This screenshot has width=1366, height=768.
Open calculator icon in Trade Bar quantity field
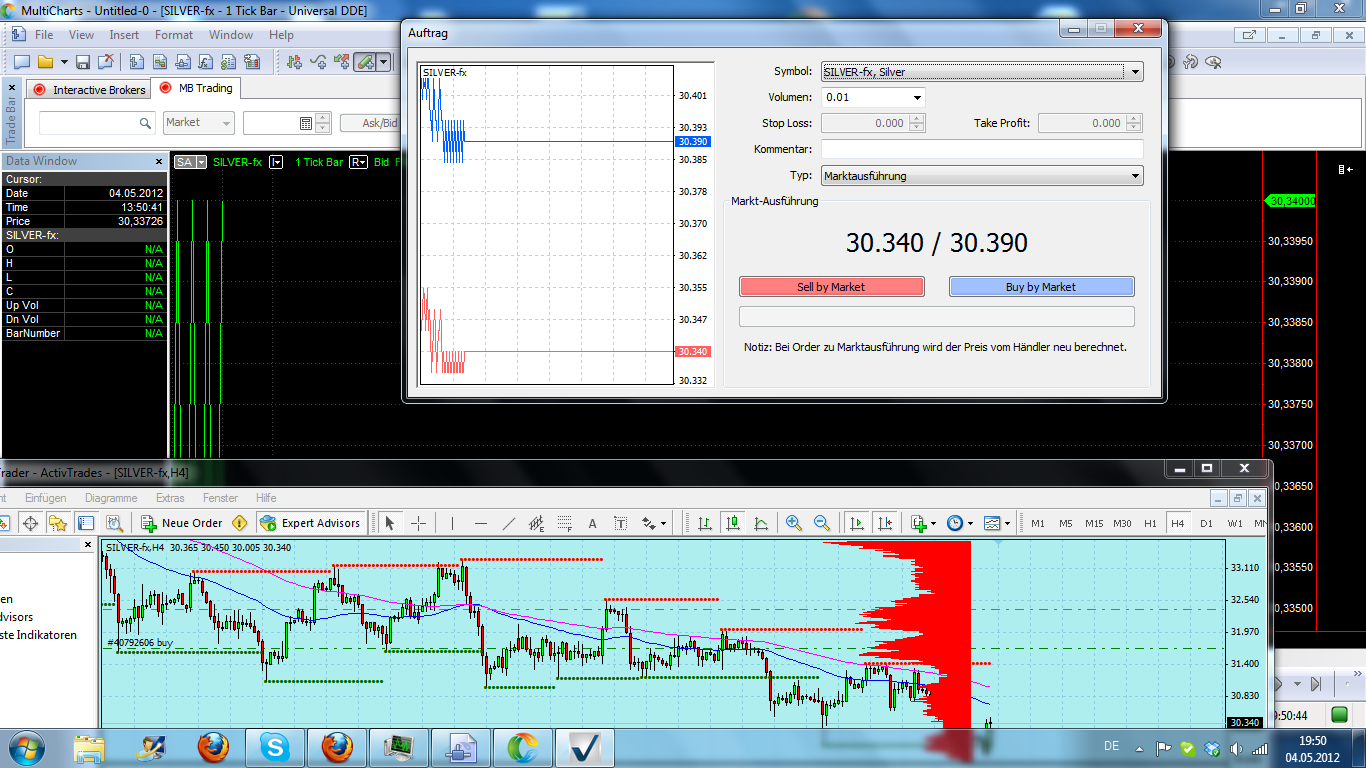point(306,123)
